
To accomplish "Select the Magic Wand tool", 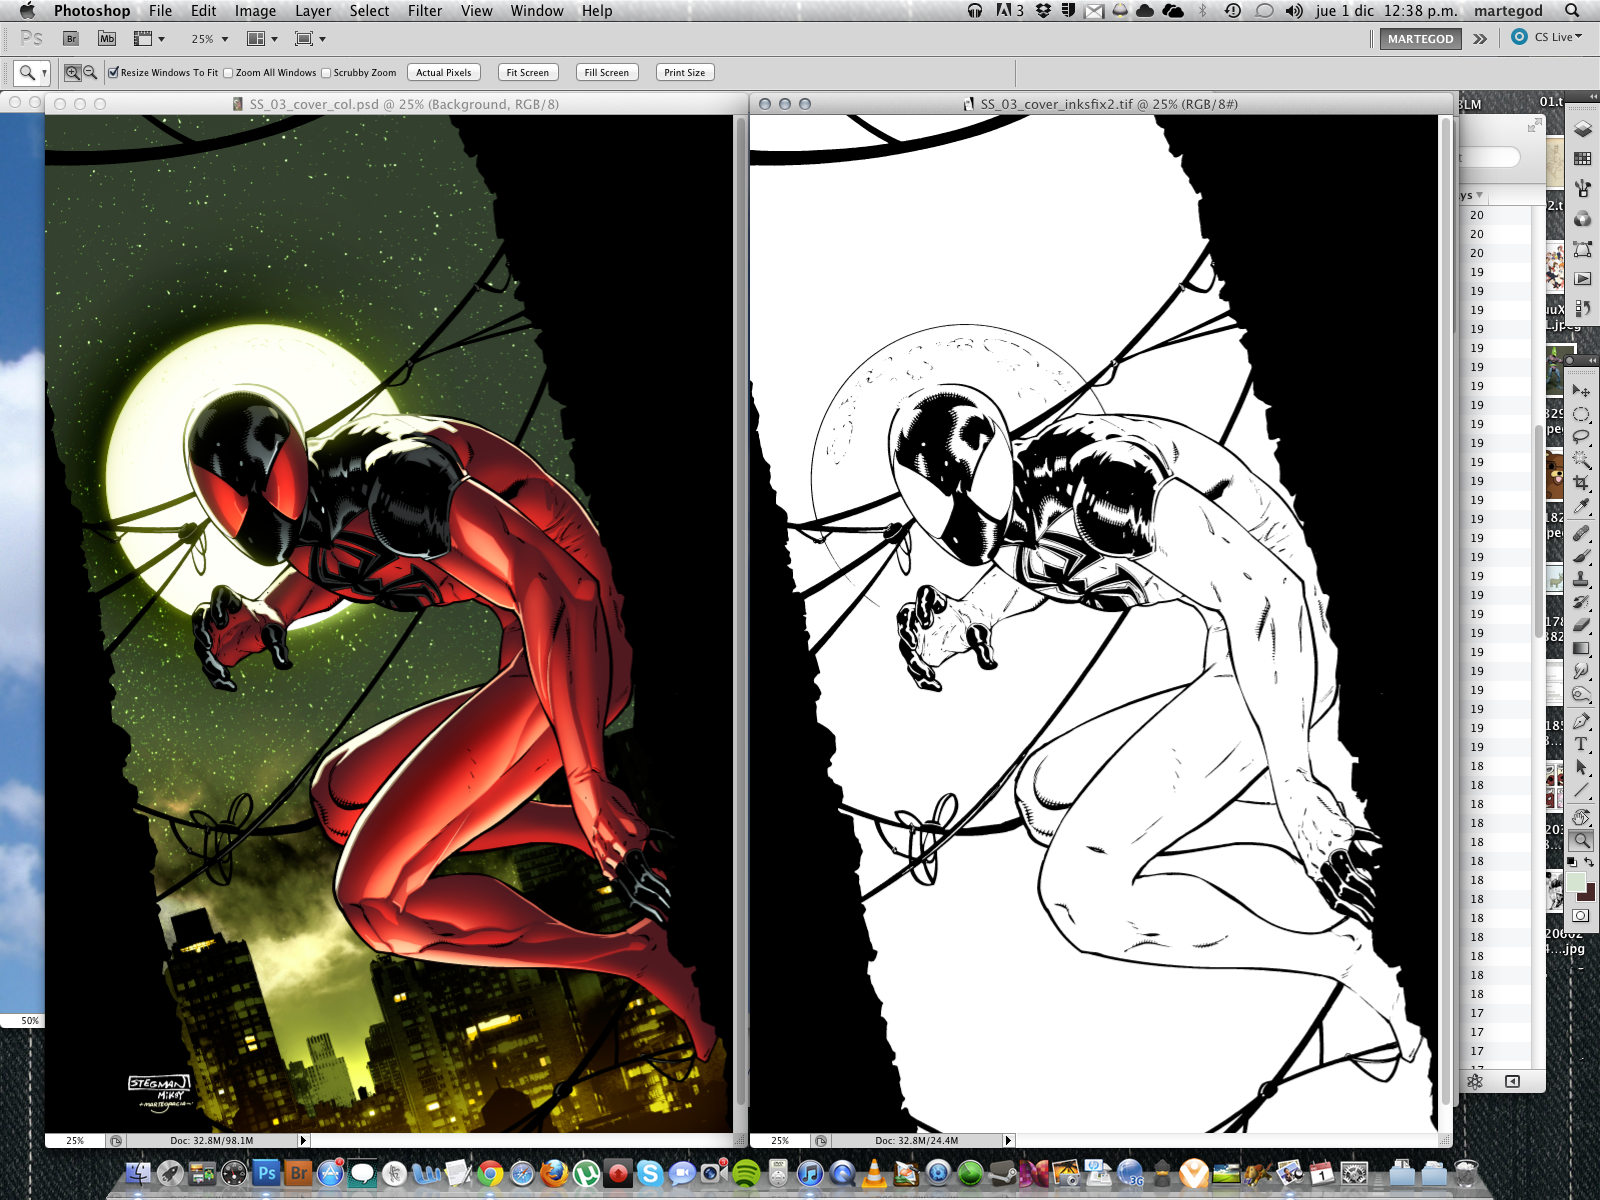I will 1581,459.
